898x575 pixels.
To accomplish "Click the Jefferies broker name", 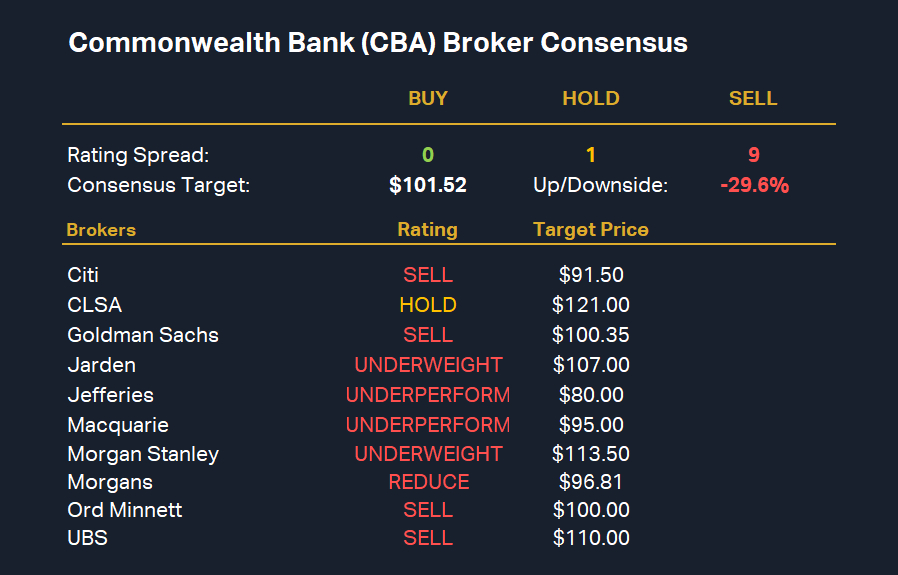I will (x=110, y=395).
